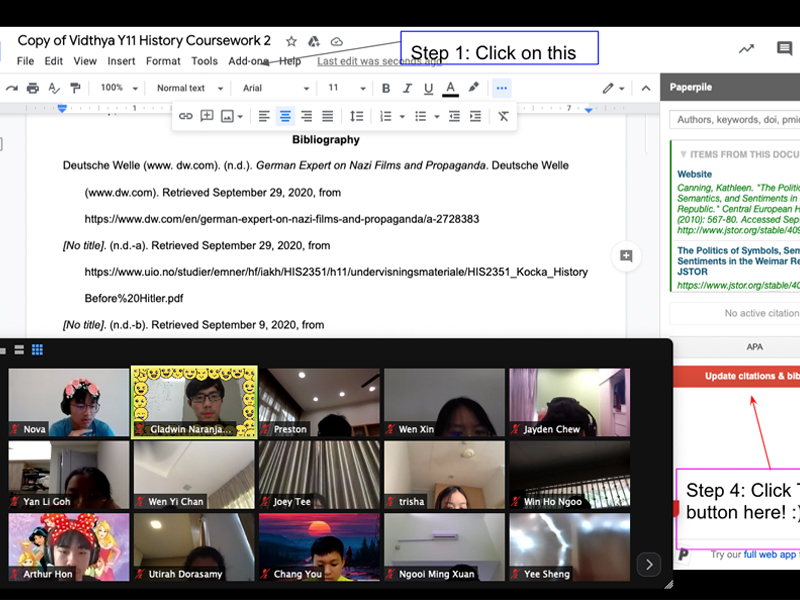Click the three-dot More toolbar button
Image resolution: width=800 pixels, height=600 pixels.
tap(502, 88)
